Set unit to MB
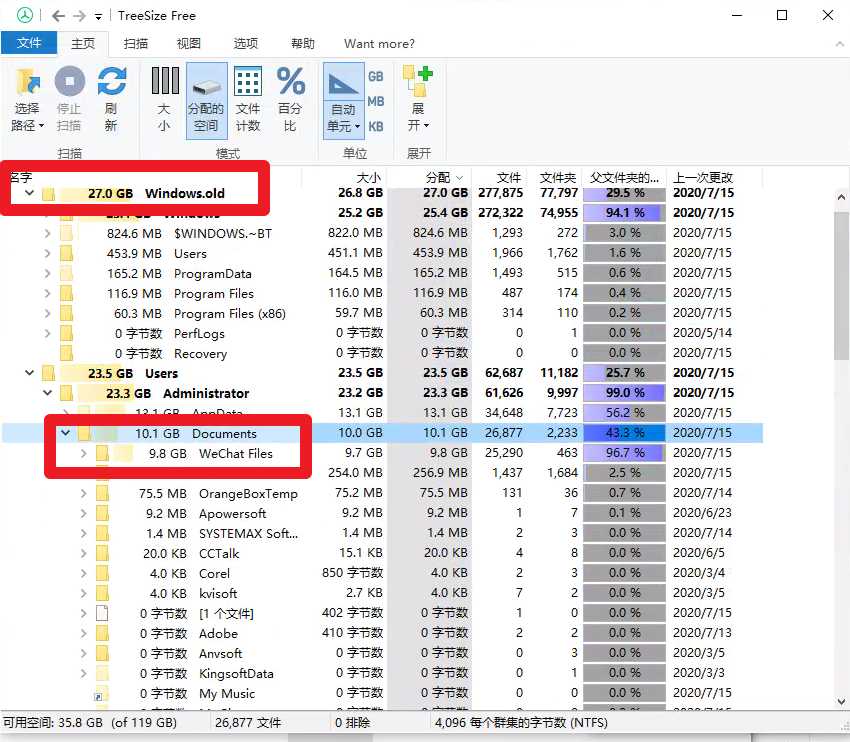The height and width of the screenshot is (742, 850). click(376, 101)
